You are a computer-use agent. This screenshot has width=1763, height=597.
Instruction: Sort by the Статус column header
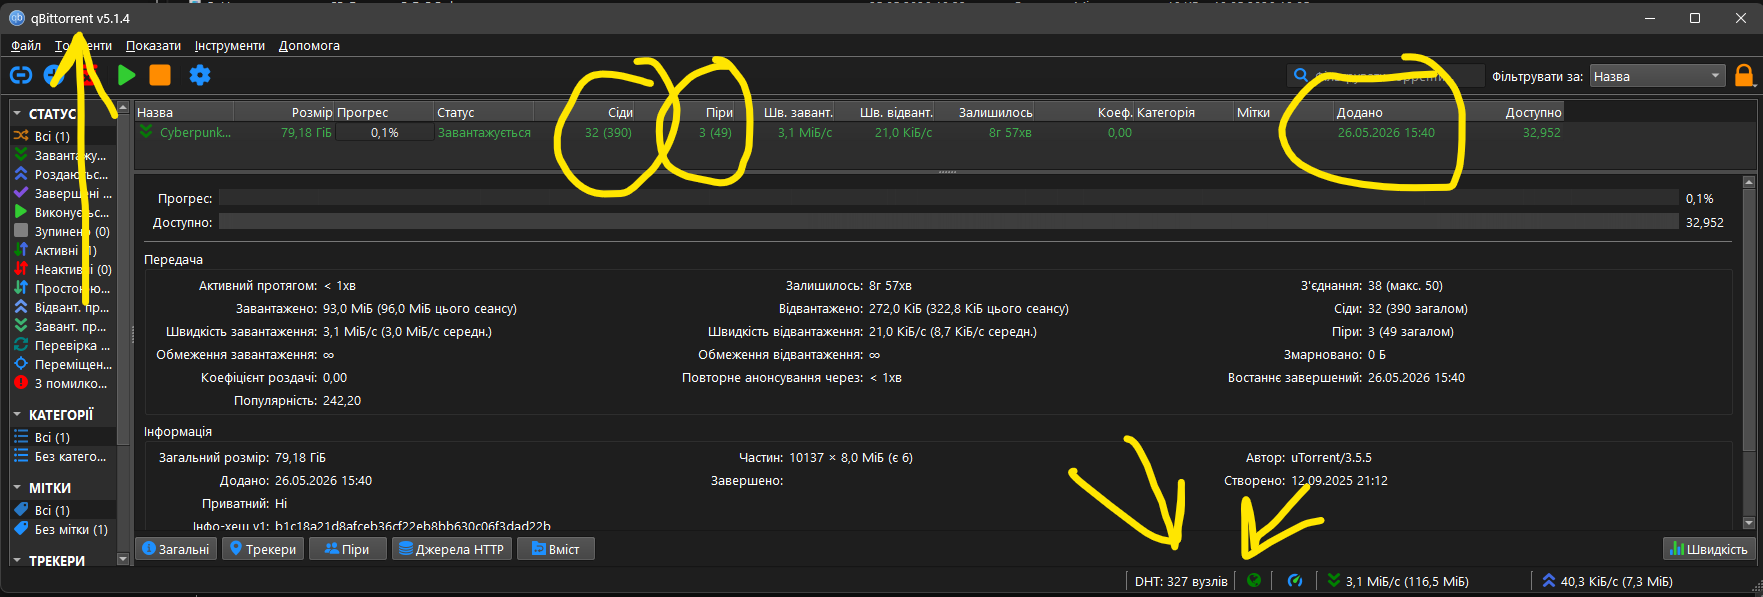484,112
